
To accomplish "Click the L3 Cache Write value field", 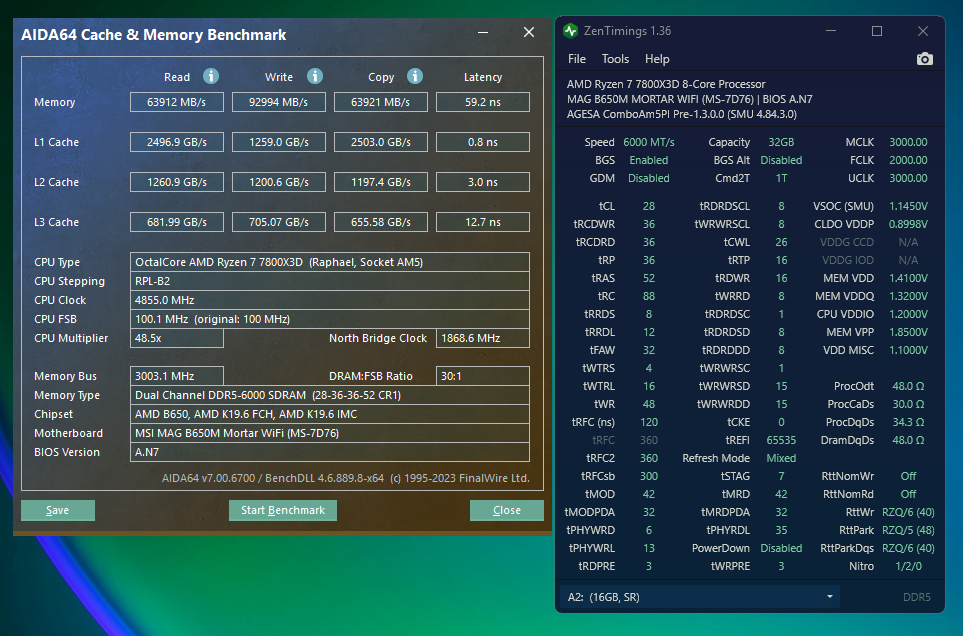I will tap(279, 222).
